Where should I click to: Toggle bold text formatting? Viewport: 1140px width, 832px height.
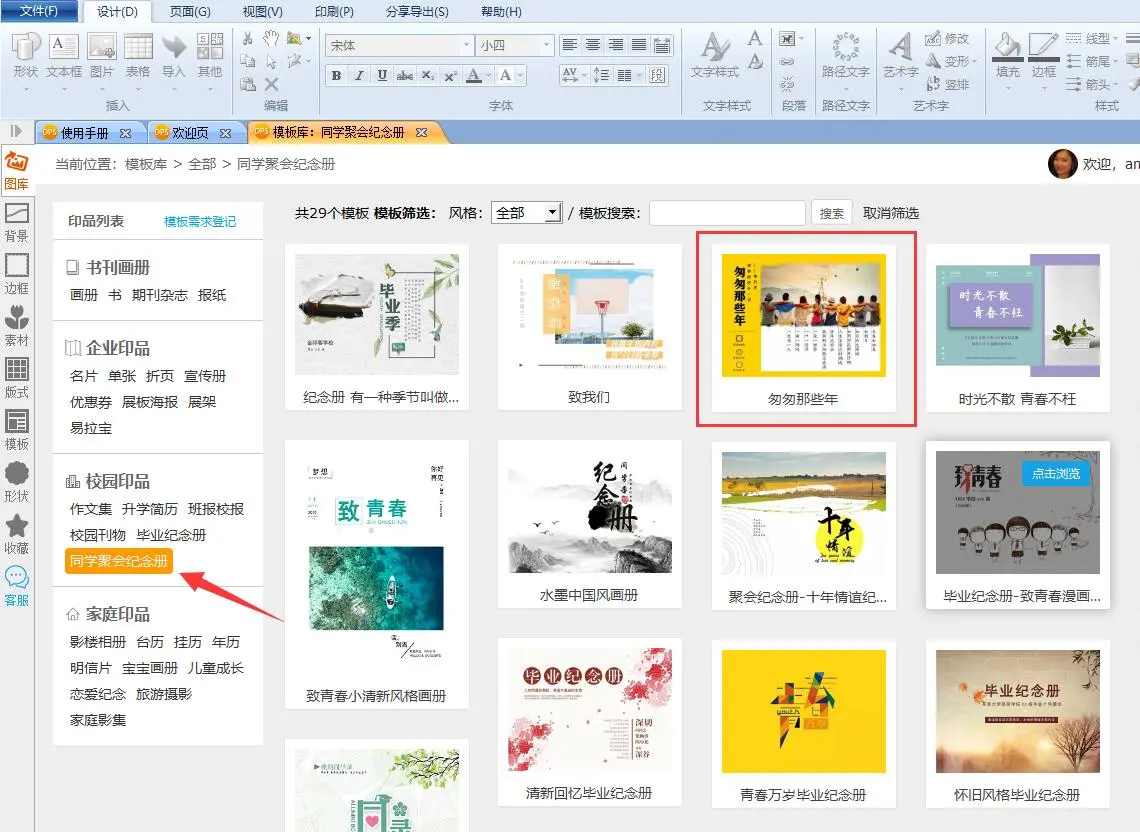[x=336, y=75]
